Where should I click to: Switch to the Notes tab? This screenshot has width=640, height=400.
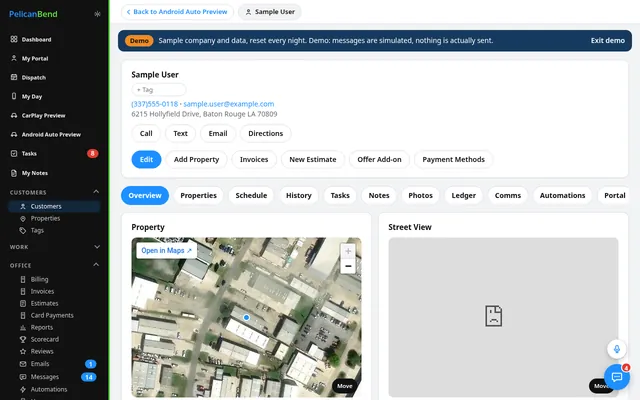click(379, 196)
